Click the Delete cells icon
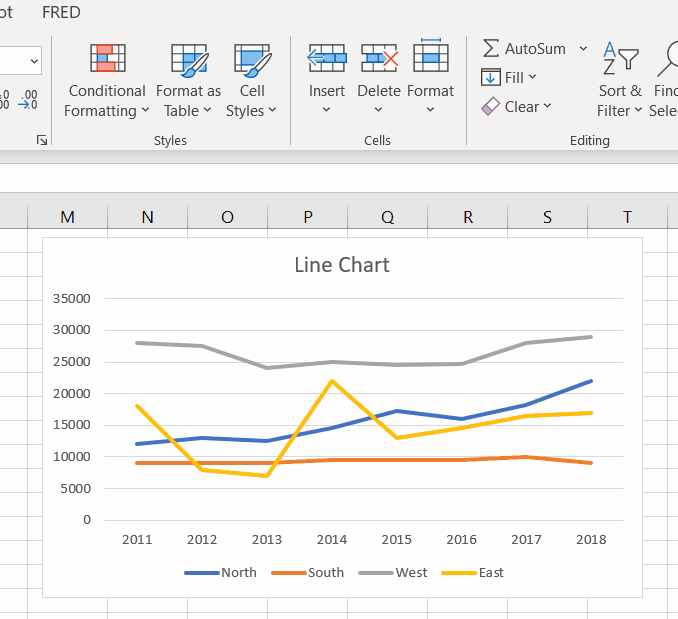 coord(379,58)
